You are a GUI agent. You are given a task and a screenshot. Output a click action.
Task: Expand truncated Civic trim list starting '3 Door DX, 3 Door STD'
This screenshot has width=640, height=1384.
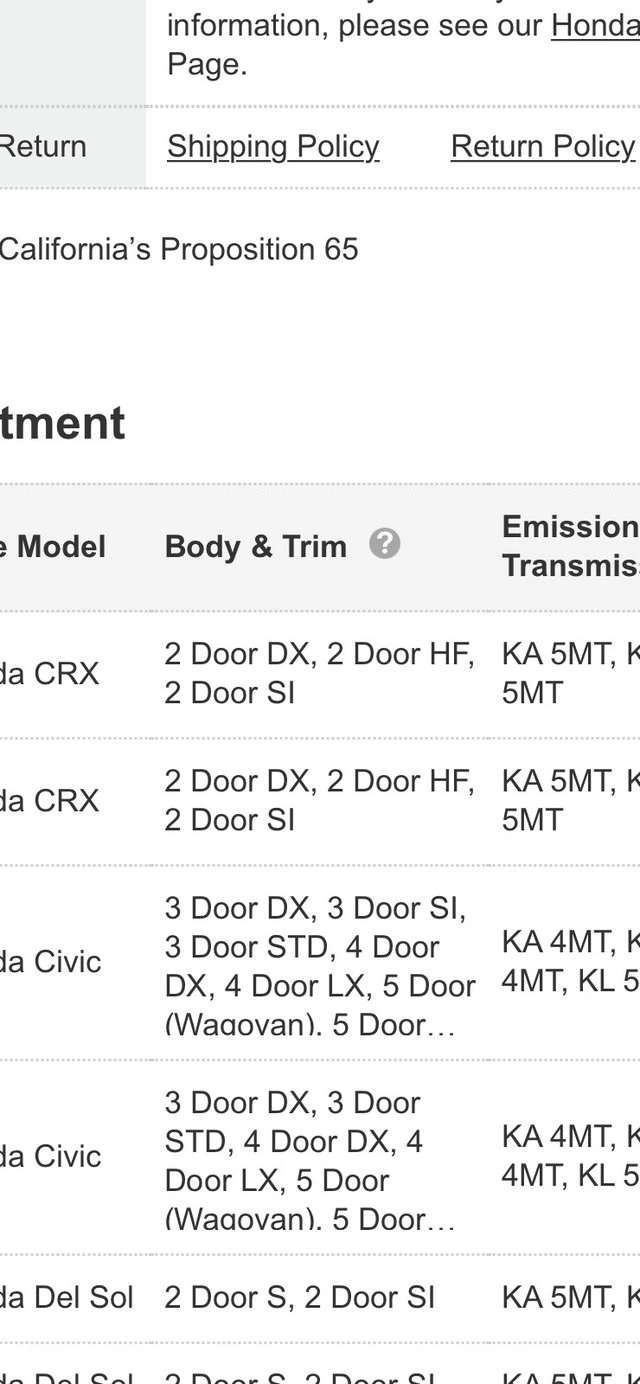310,1160
